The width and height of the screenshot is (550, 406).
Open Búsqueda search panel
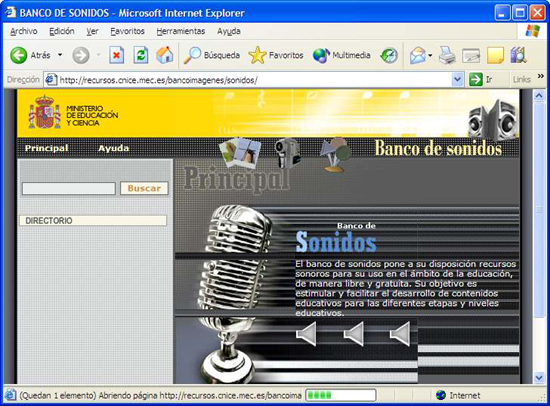[x=212, y=55]
